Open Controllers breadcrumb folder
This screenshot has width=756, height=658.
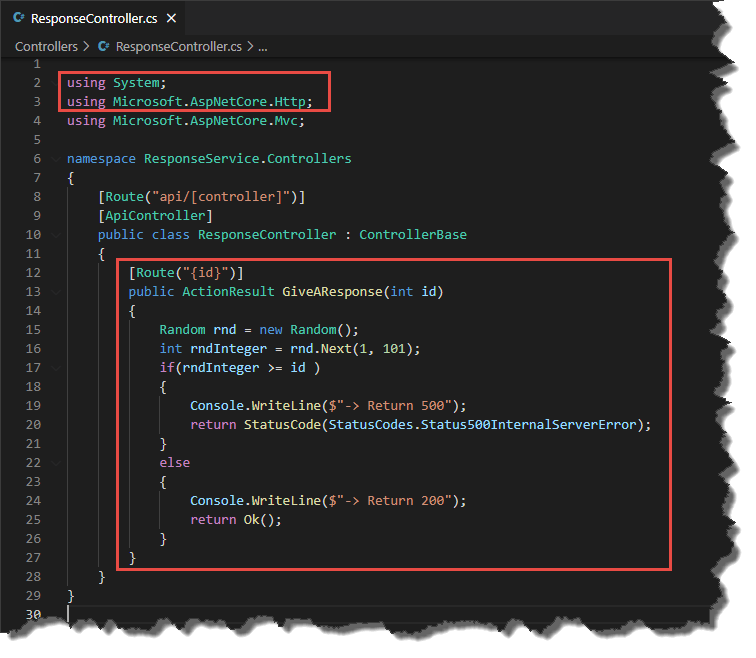coord(46,46)
